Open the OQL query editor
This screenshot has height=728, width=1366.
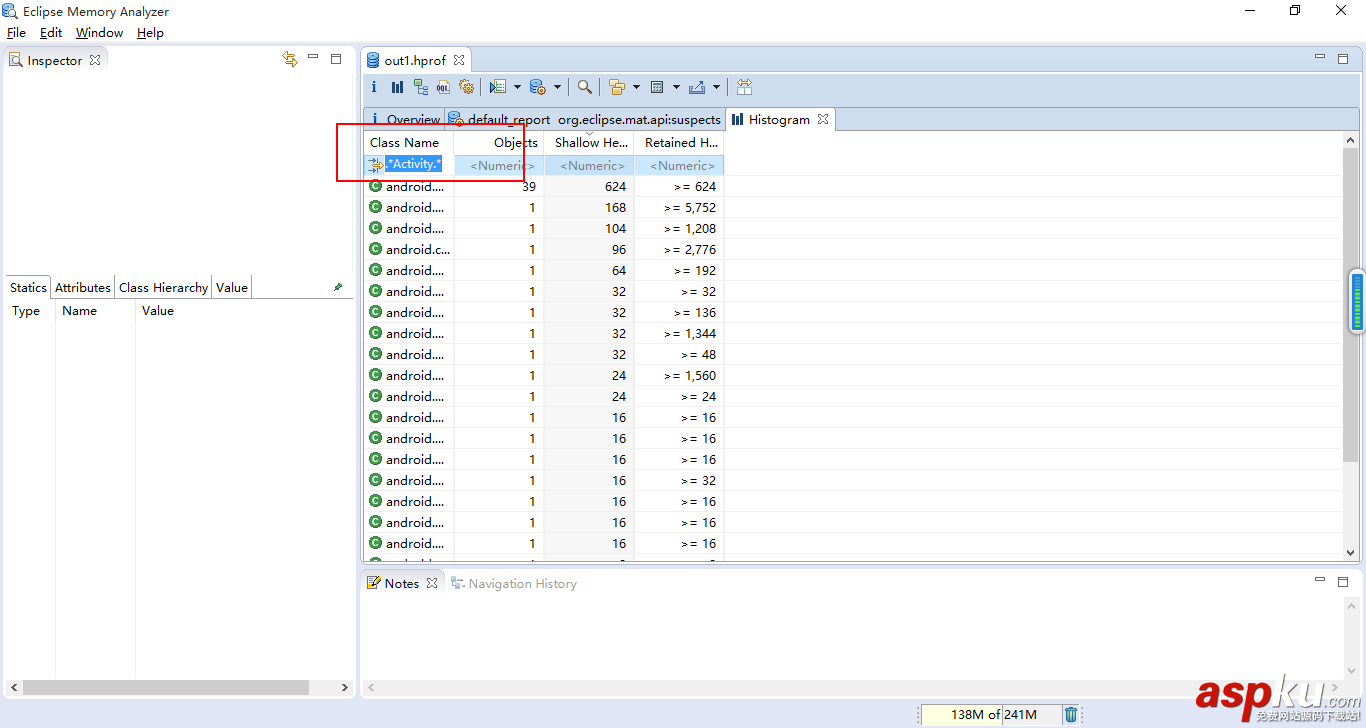click(443, 87)
